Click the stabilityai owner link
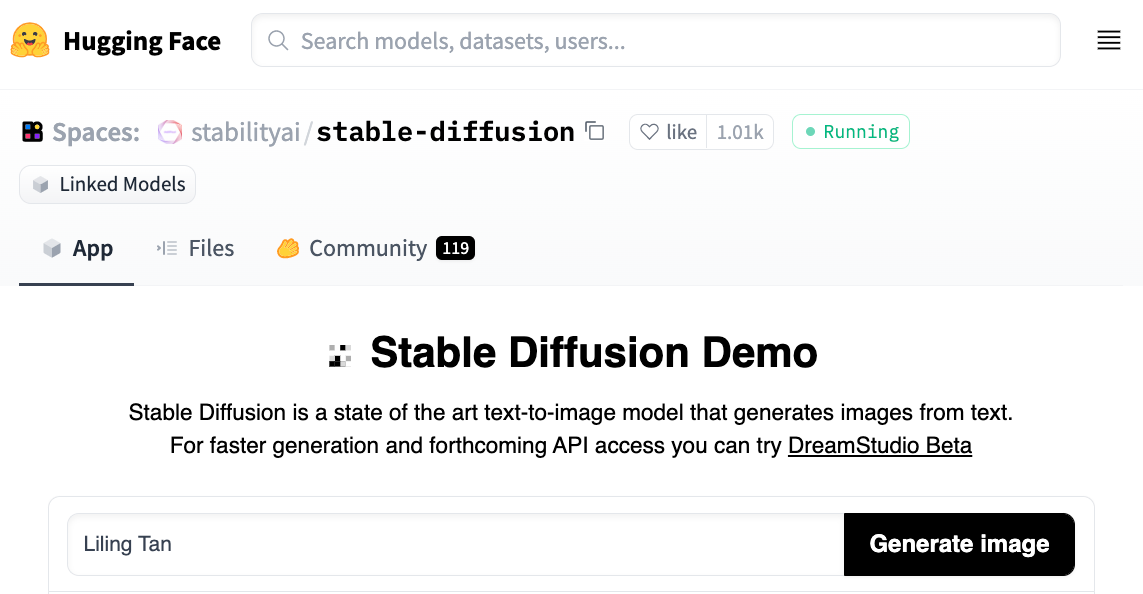 click(246, 132)
